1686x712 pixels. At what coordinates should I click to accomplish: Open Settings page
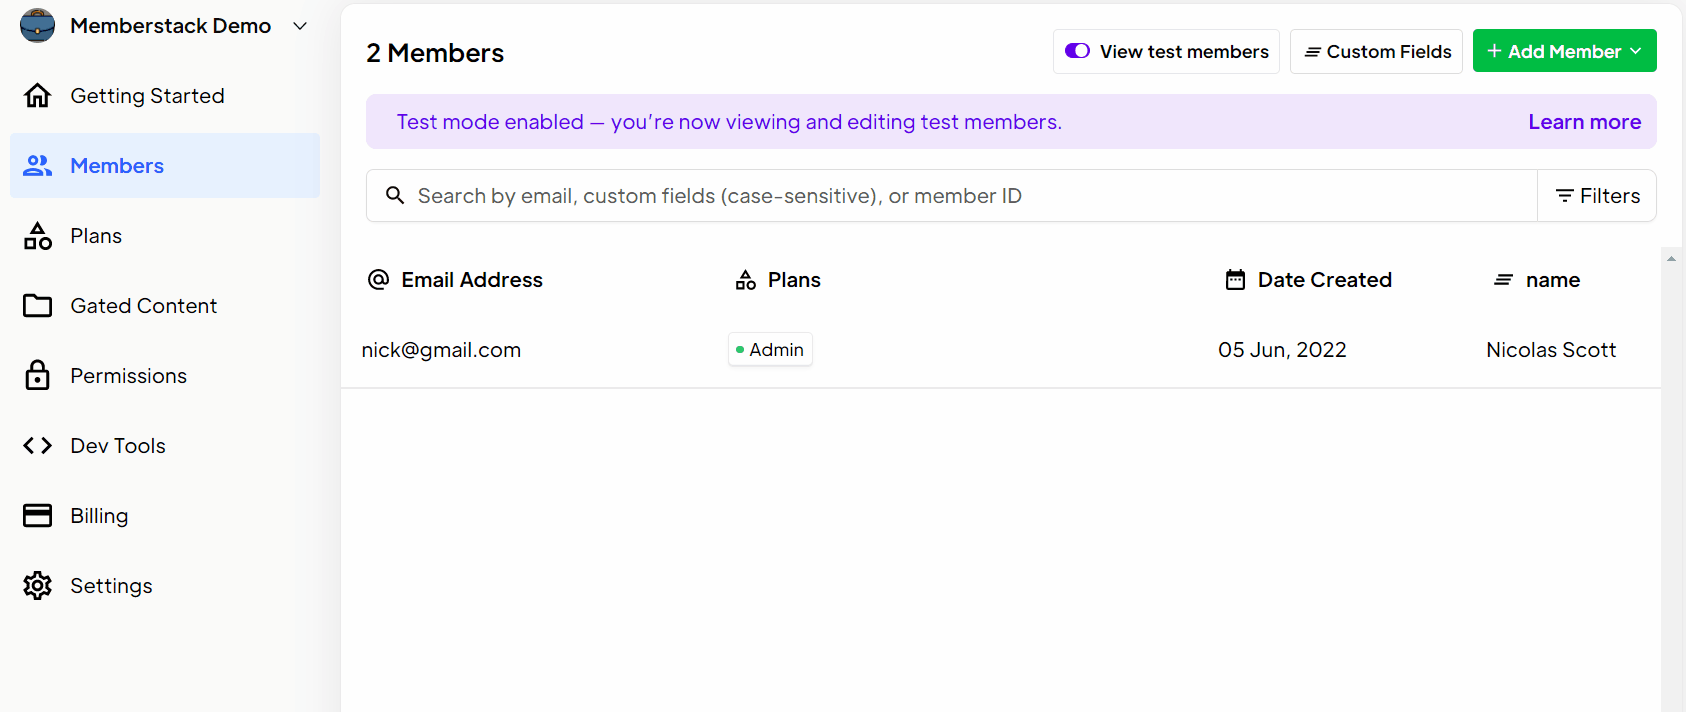111,586
